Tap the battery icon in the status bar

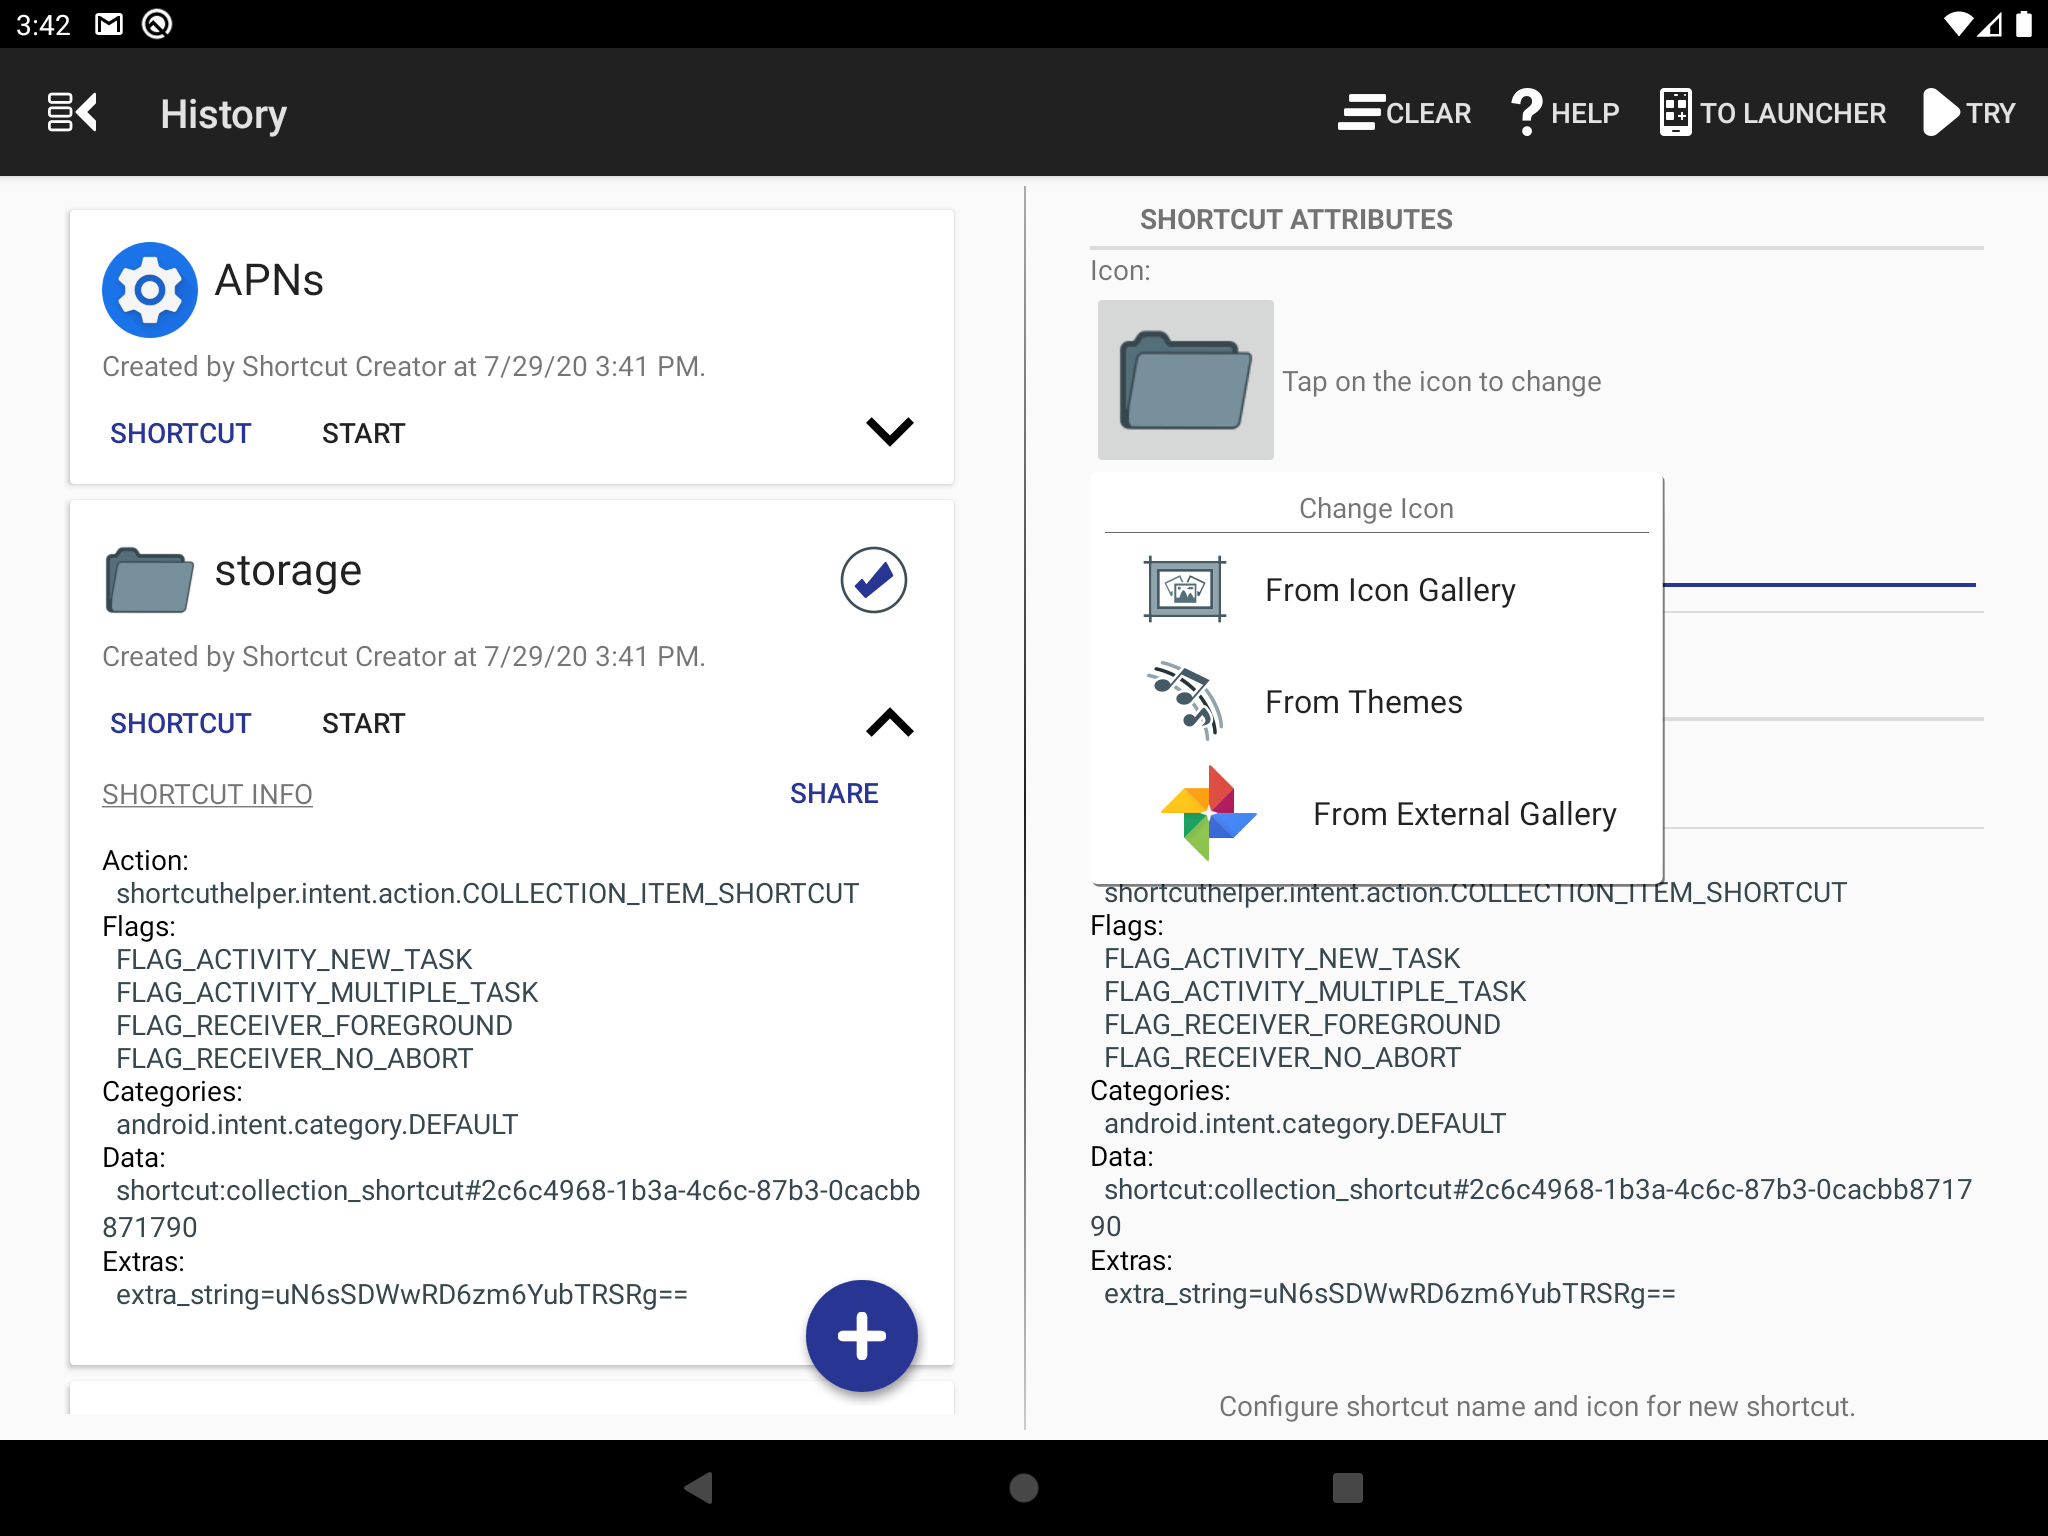point(2024,24)
